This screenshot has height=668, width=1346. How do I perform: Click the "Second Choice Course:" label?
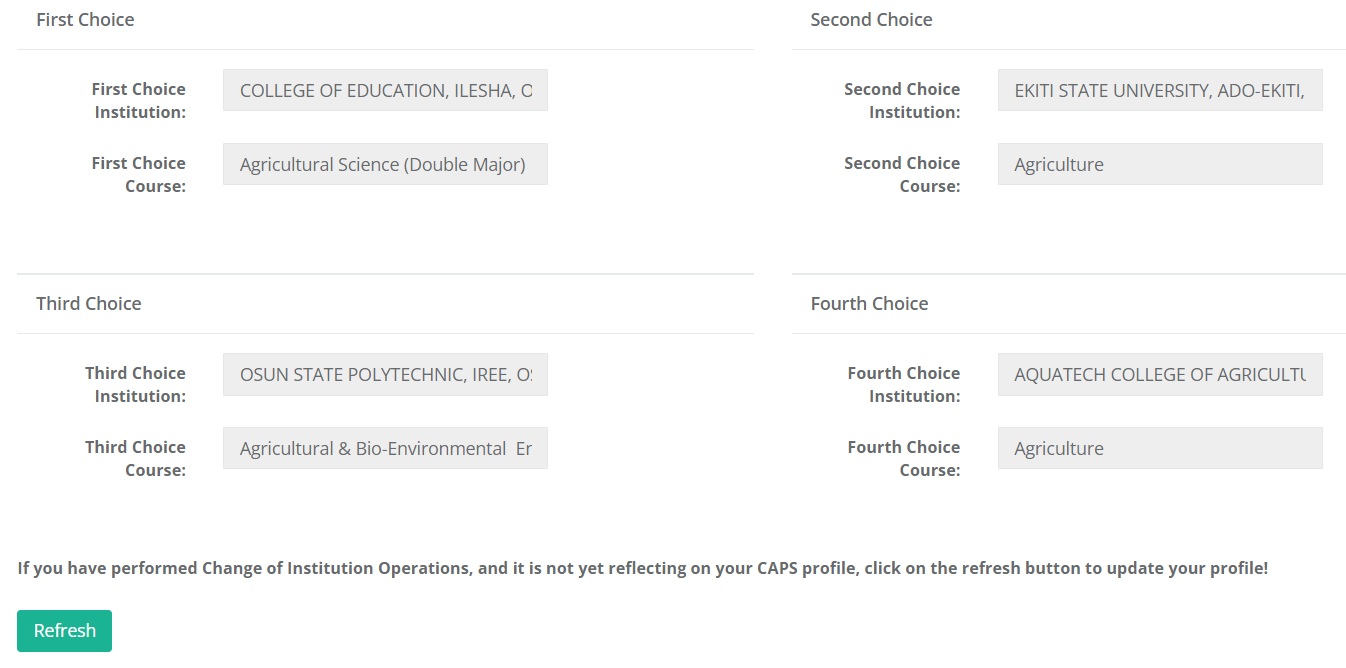(902, 175)
